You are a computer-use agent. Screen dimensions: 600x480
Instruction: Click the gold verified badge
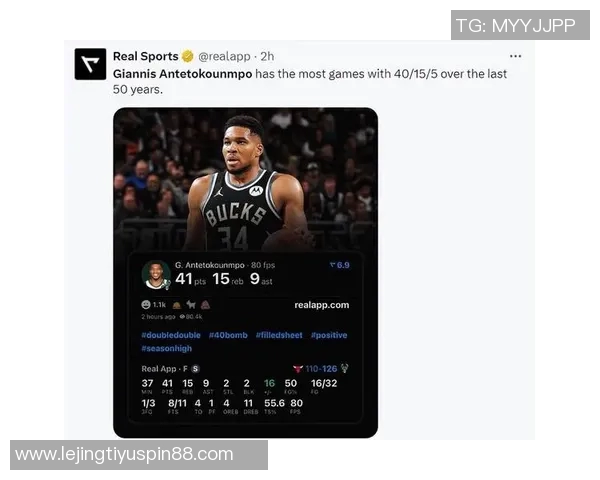(x=188, y=56)
